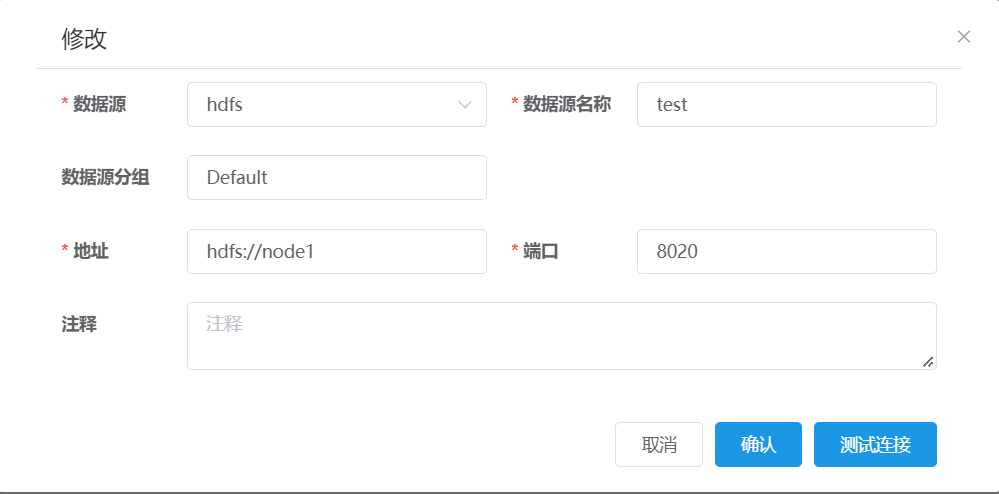The image size is (999, 494).
Task: Focus the 端口 field showing 8020
Action: tap(786, 251)
